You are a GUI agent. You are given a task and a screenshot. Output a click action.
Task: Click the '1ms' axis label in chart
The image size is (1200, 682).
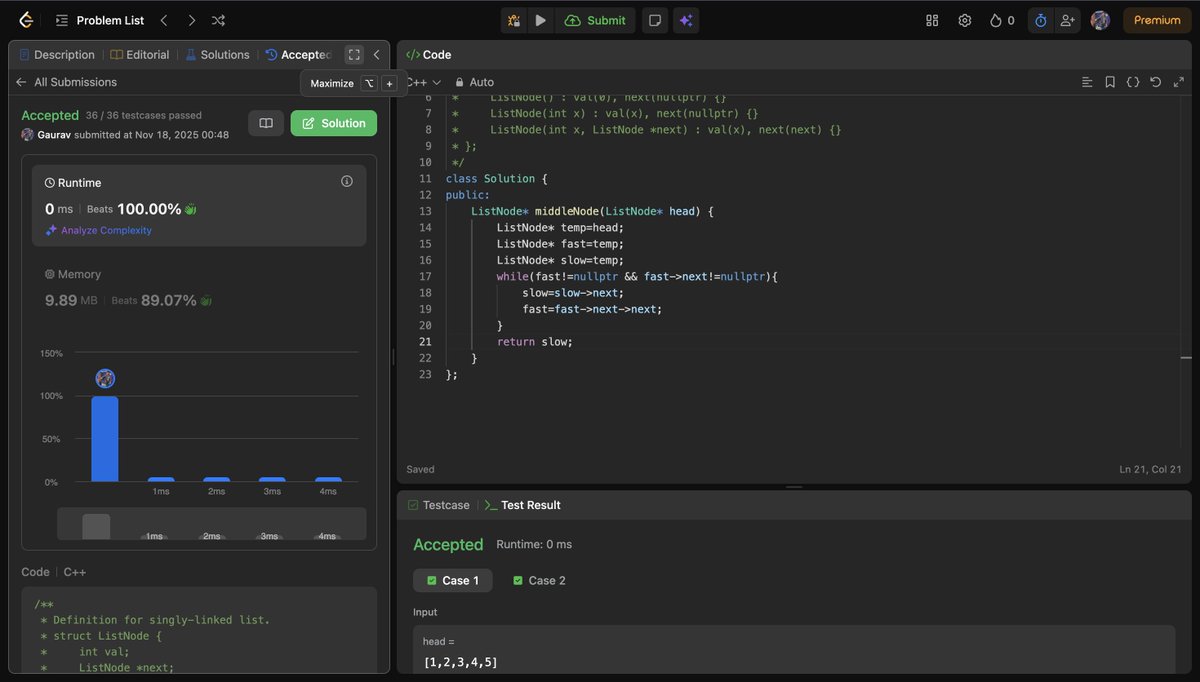(x=160, y=492)
